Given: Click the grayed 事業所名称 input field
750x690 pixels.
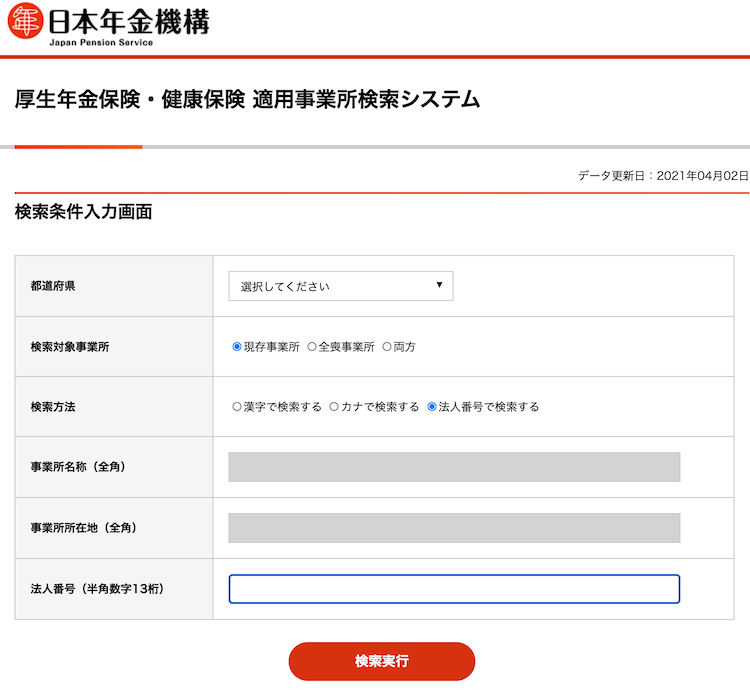Looking at the screenshot, I should (x=454, y=467).
